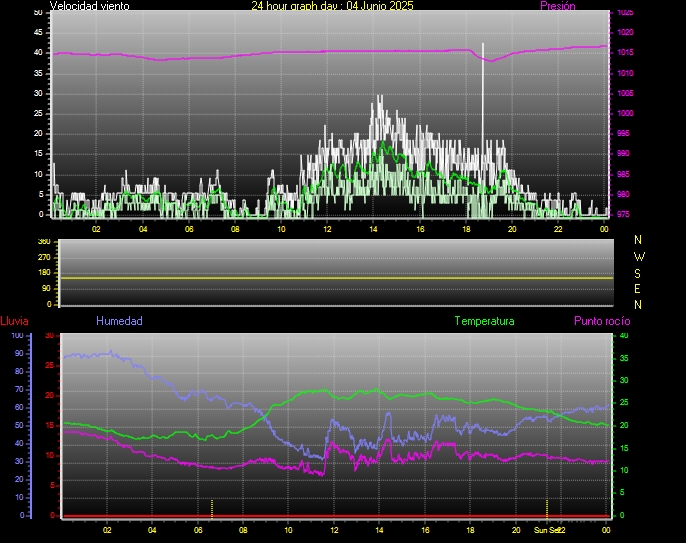The width and height of the screenshot is (686, 543).
Task: Click the 'Velocidad viento' graph title
Action: [x=89, y=6]
